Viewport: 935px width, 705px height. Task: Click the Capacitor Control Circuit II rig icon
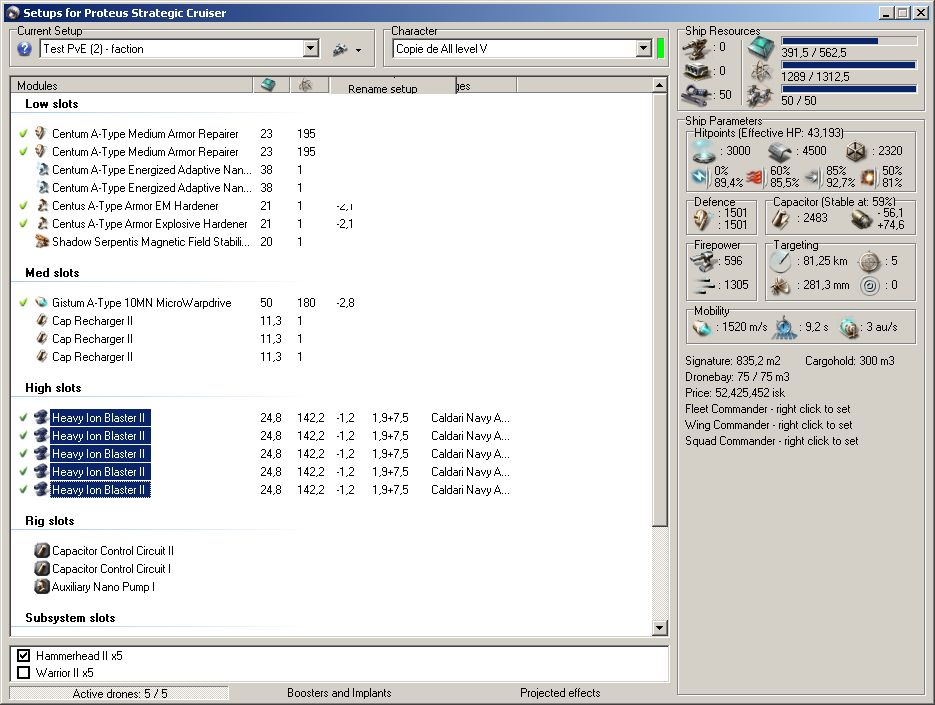[x=41, y=551]
